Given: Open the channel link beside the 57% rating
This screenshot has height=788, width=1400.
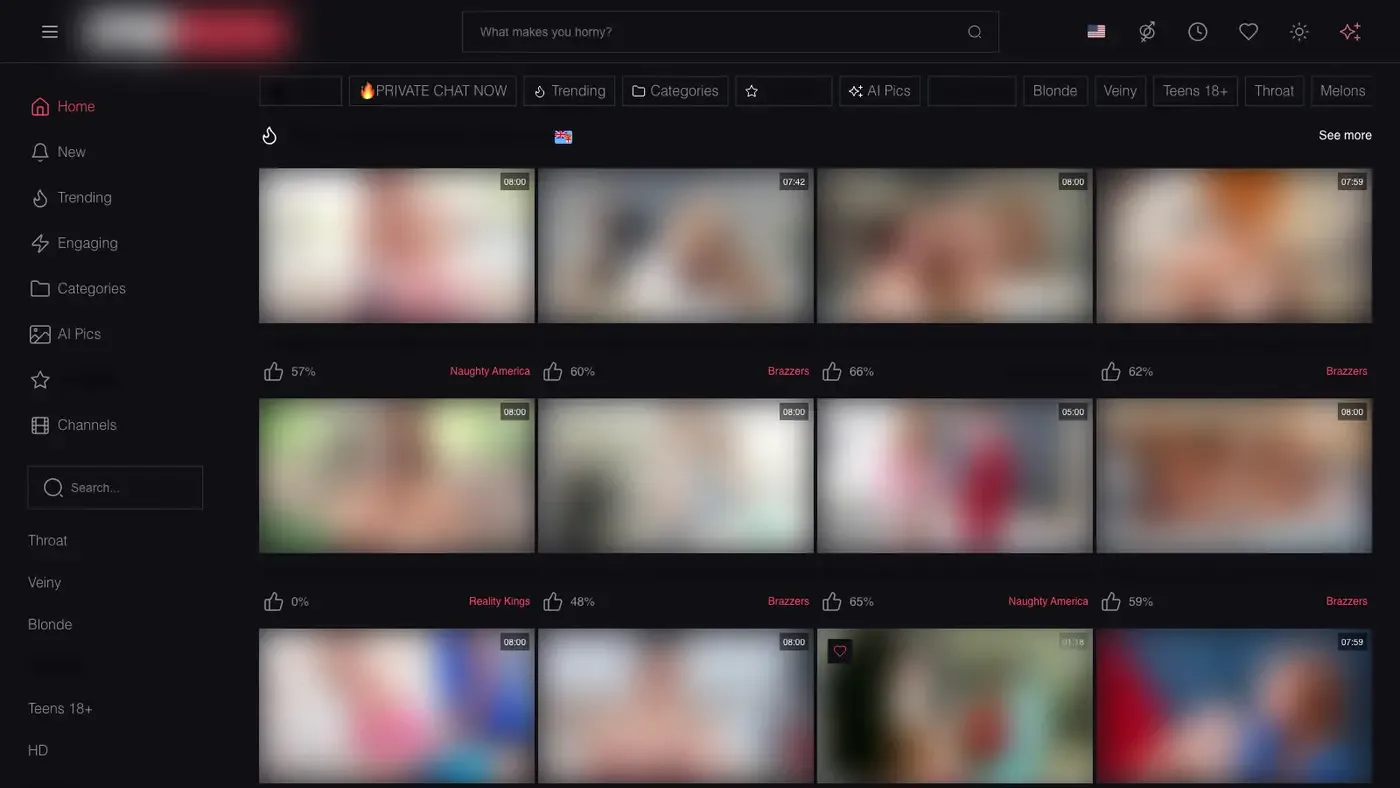Looking at the screenshot, I should pyautogui.click(x=490, y=371).
